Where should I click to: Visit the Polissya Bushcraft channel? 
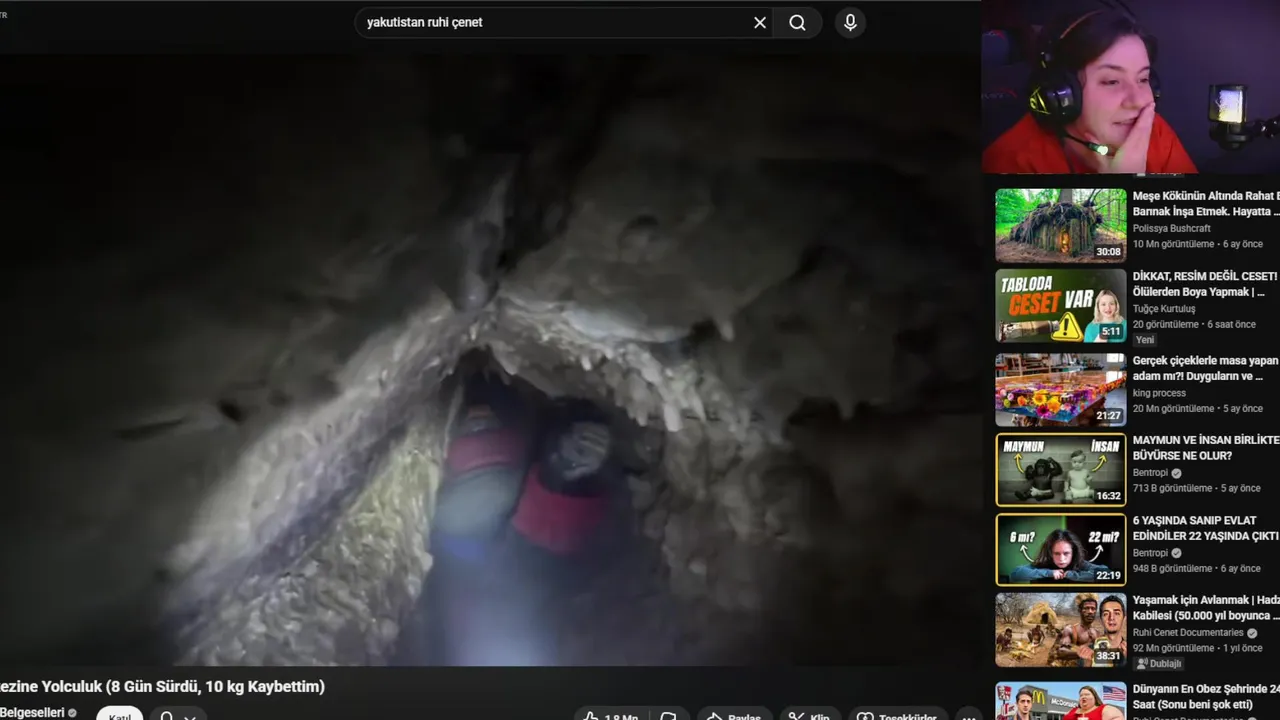[x=1171, y=228]
